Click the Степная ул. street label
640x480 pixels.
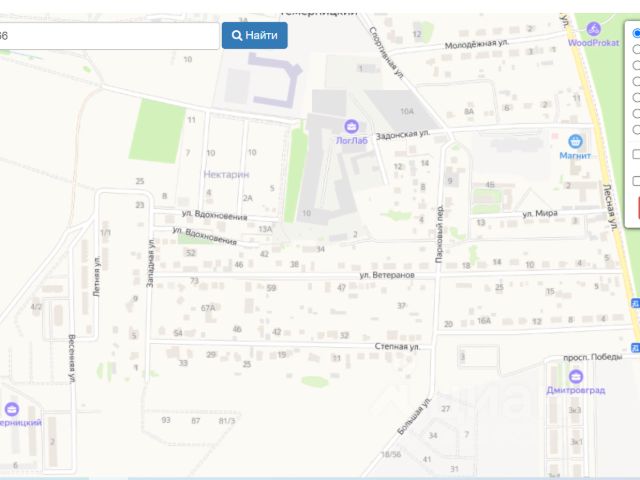pos(395,346)
